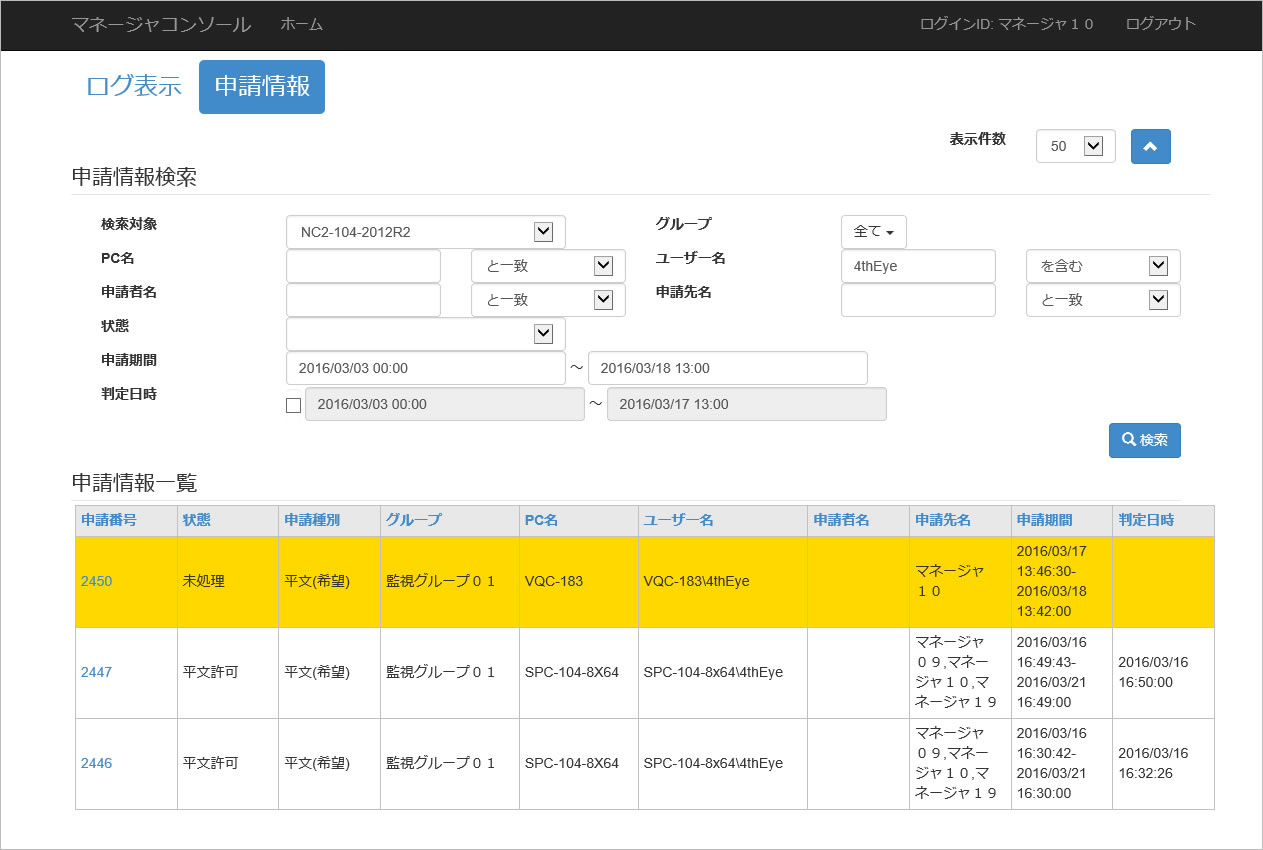Expand the グループ 全て dropdown

coord(873,231)
